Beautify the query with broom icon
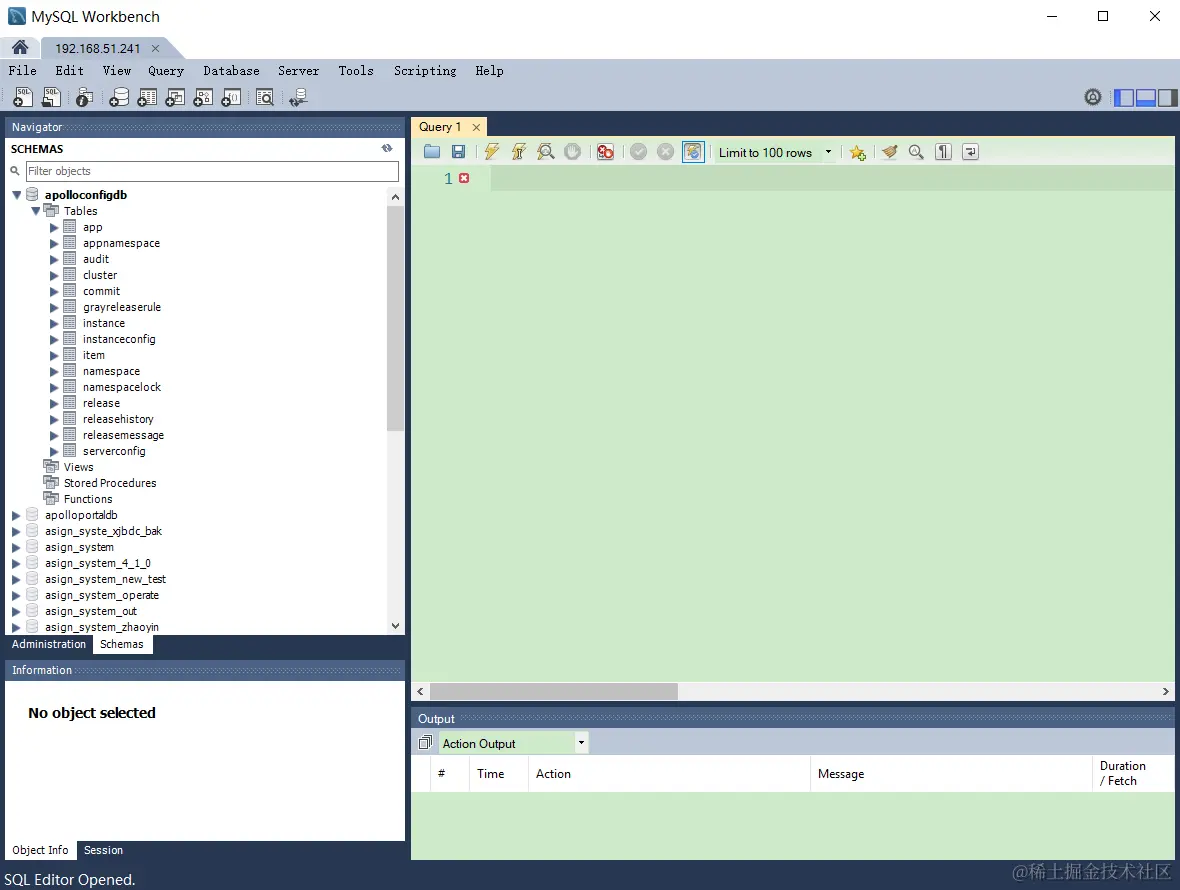The image size is (1180, 890). click(x=890, y=152)
